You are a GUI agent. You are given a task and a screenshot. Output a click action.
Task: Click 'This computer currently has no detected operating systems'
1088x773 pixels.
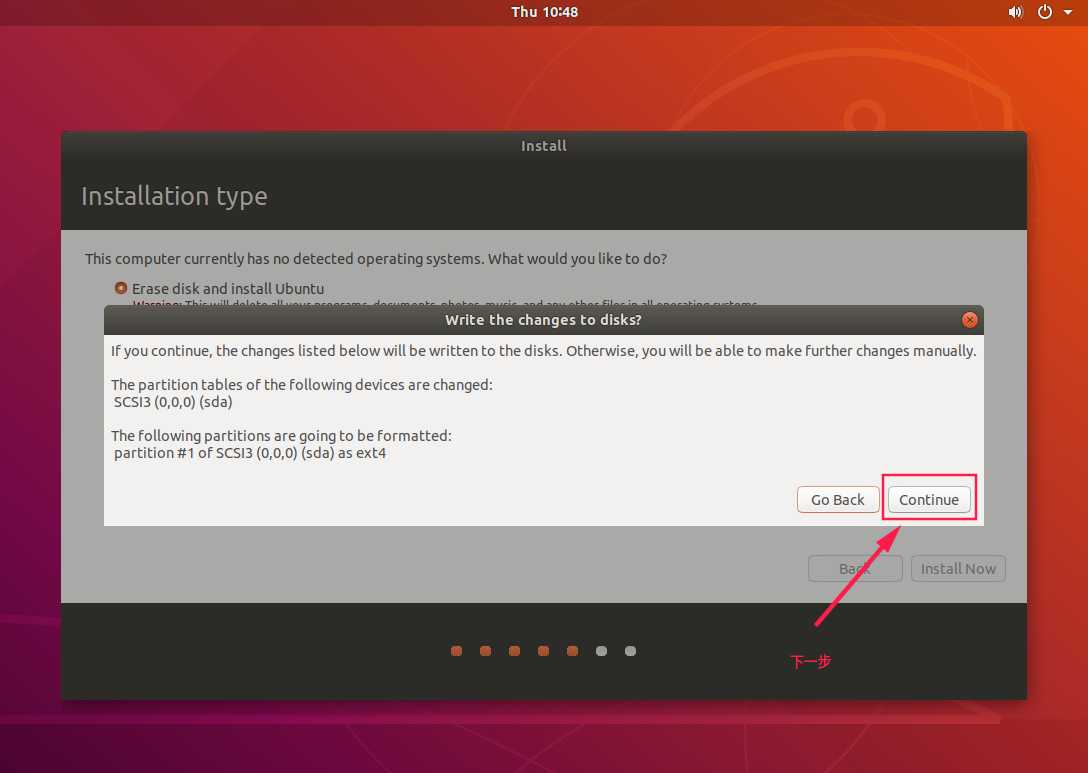click(284, 259)
